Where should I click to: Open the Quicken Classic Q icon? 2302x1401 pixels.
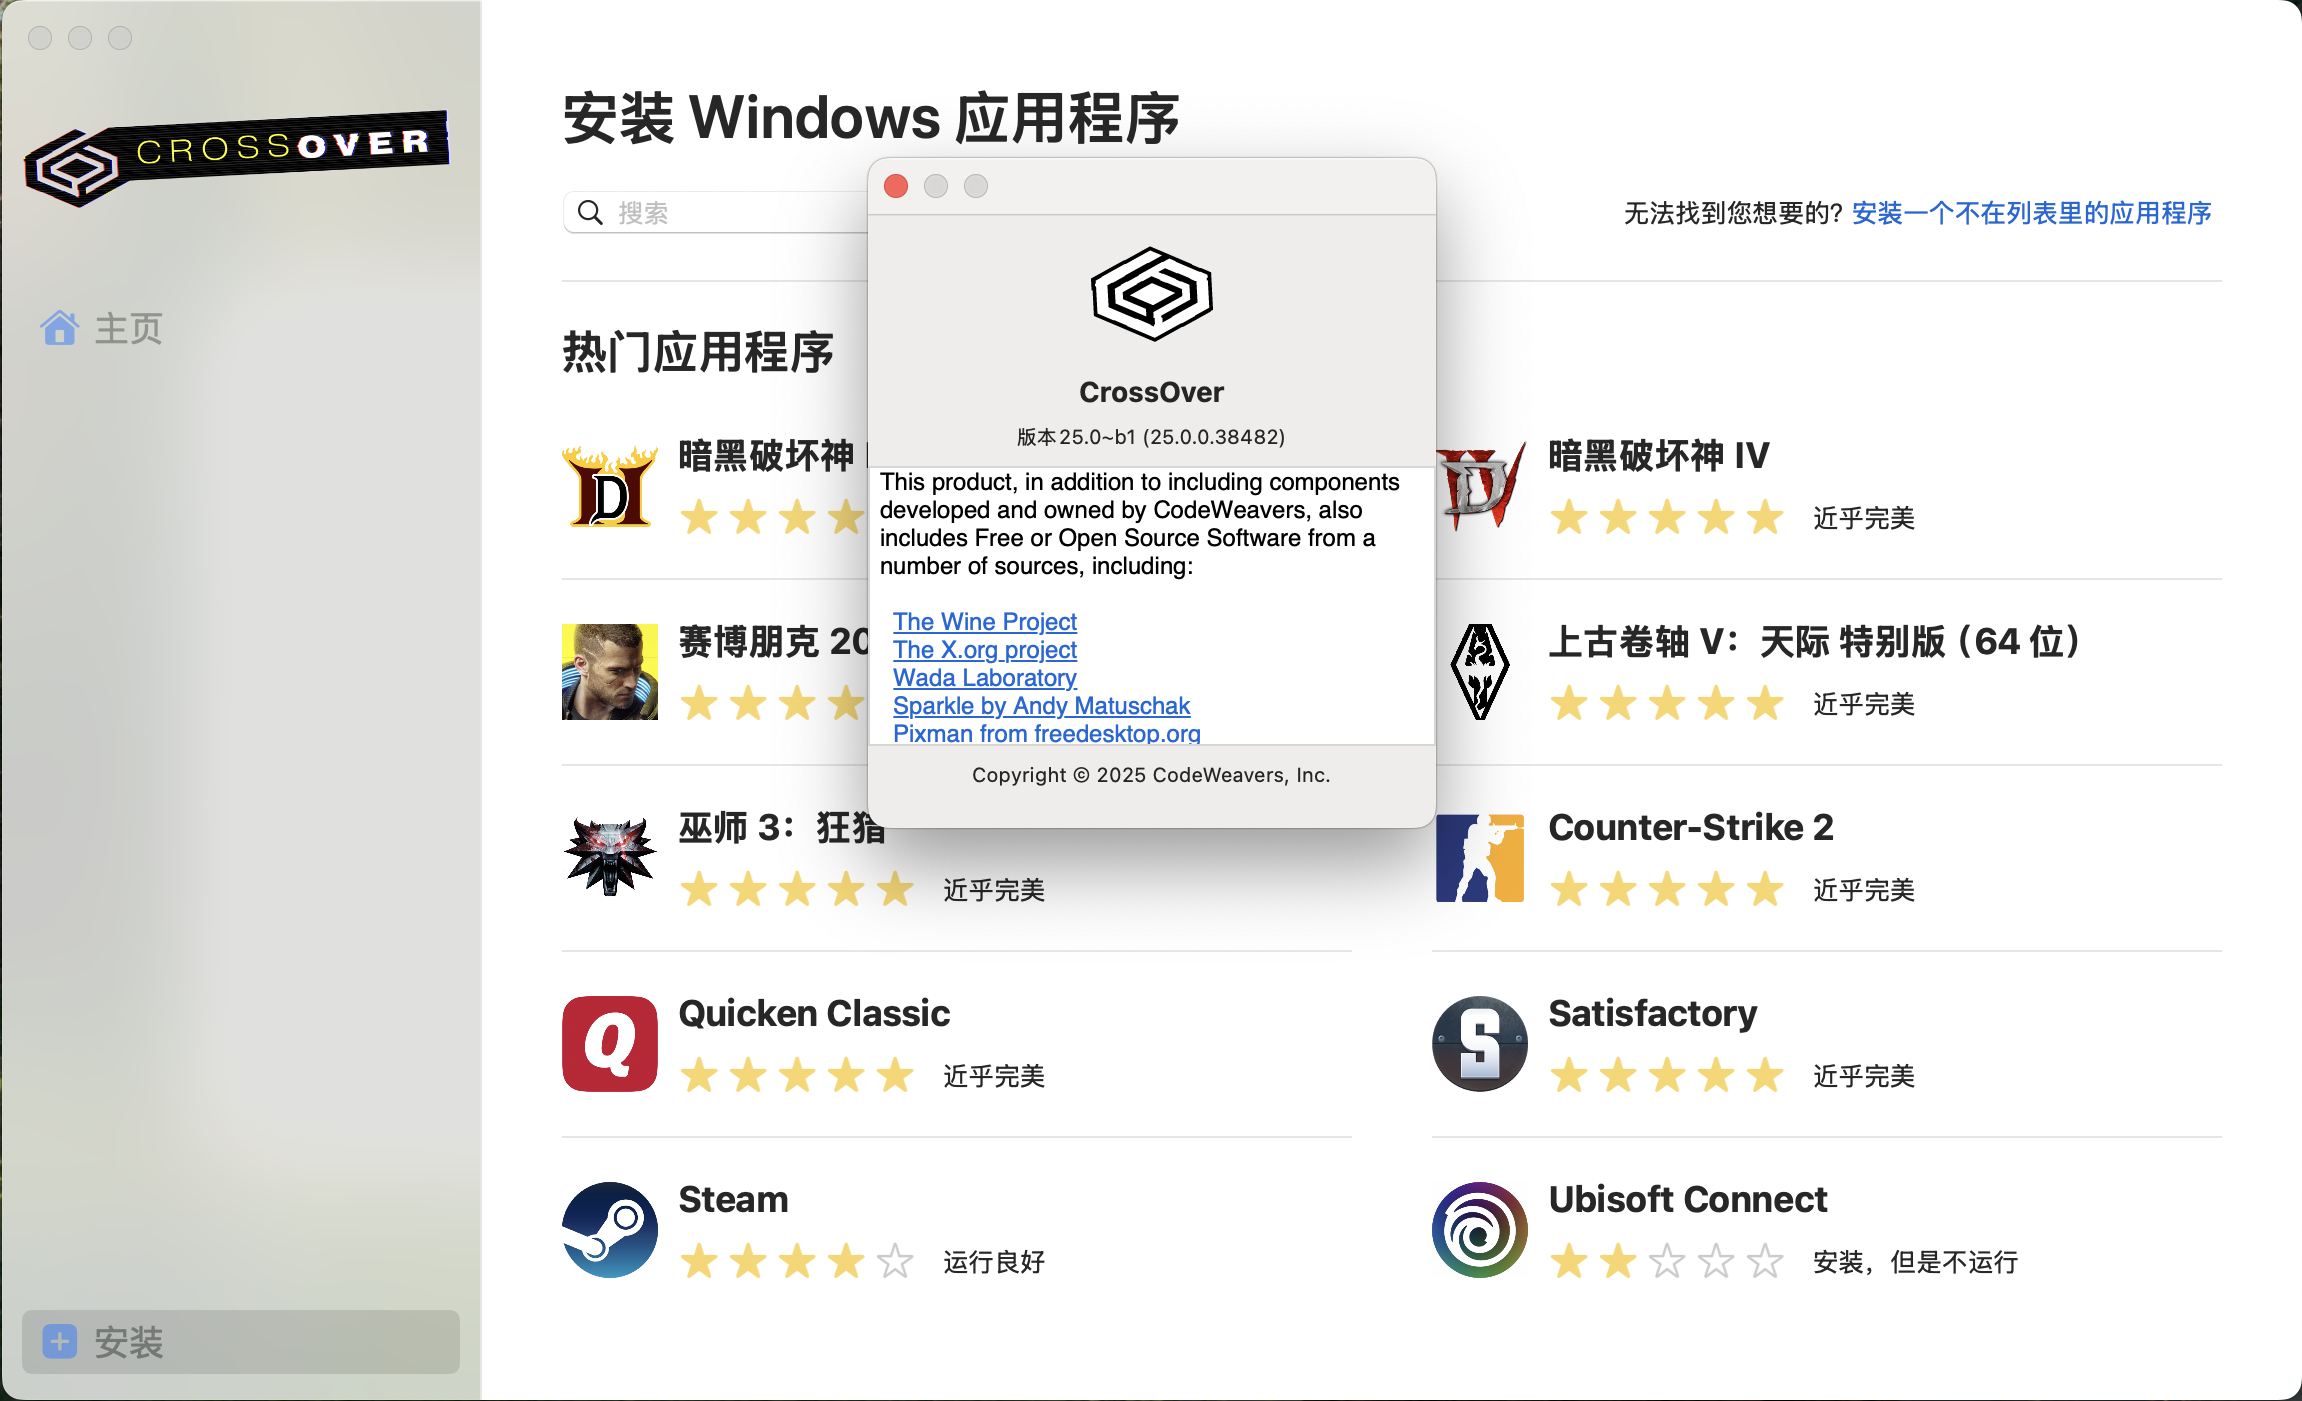click(x=610, y=1043)
